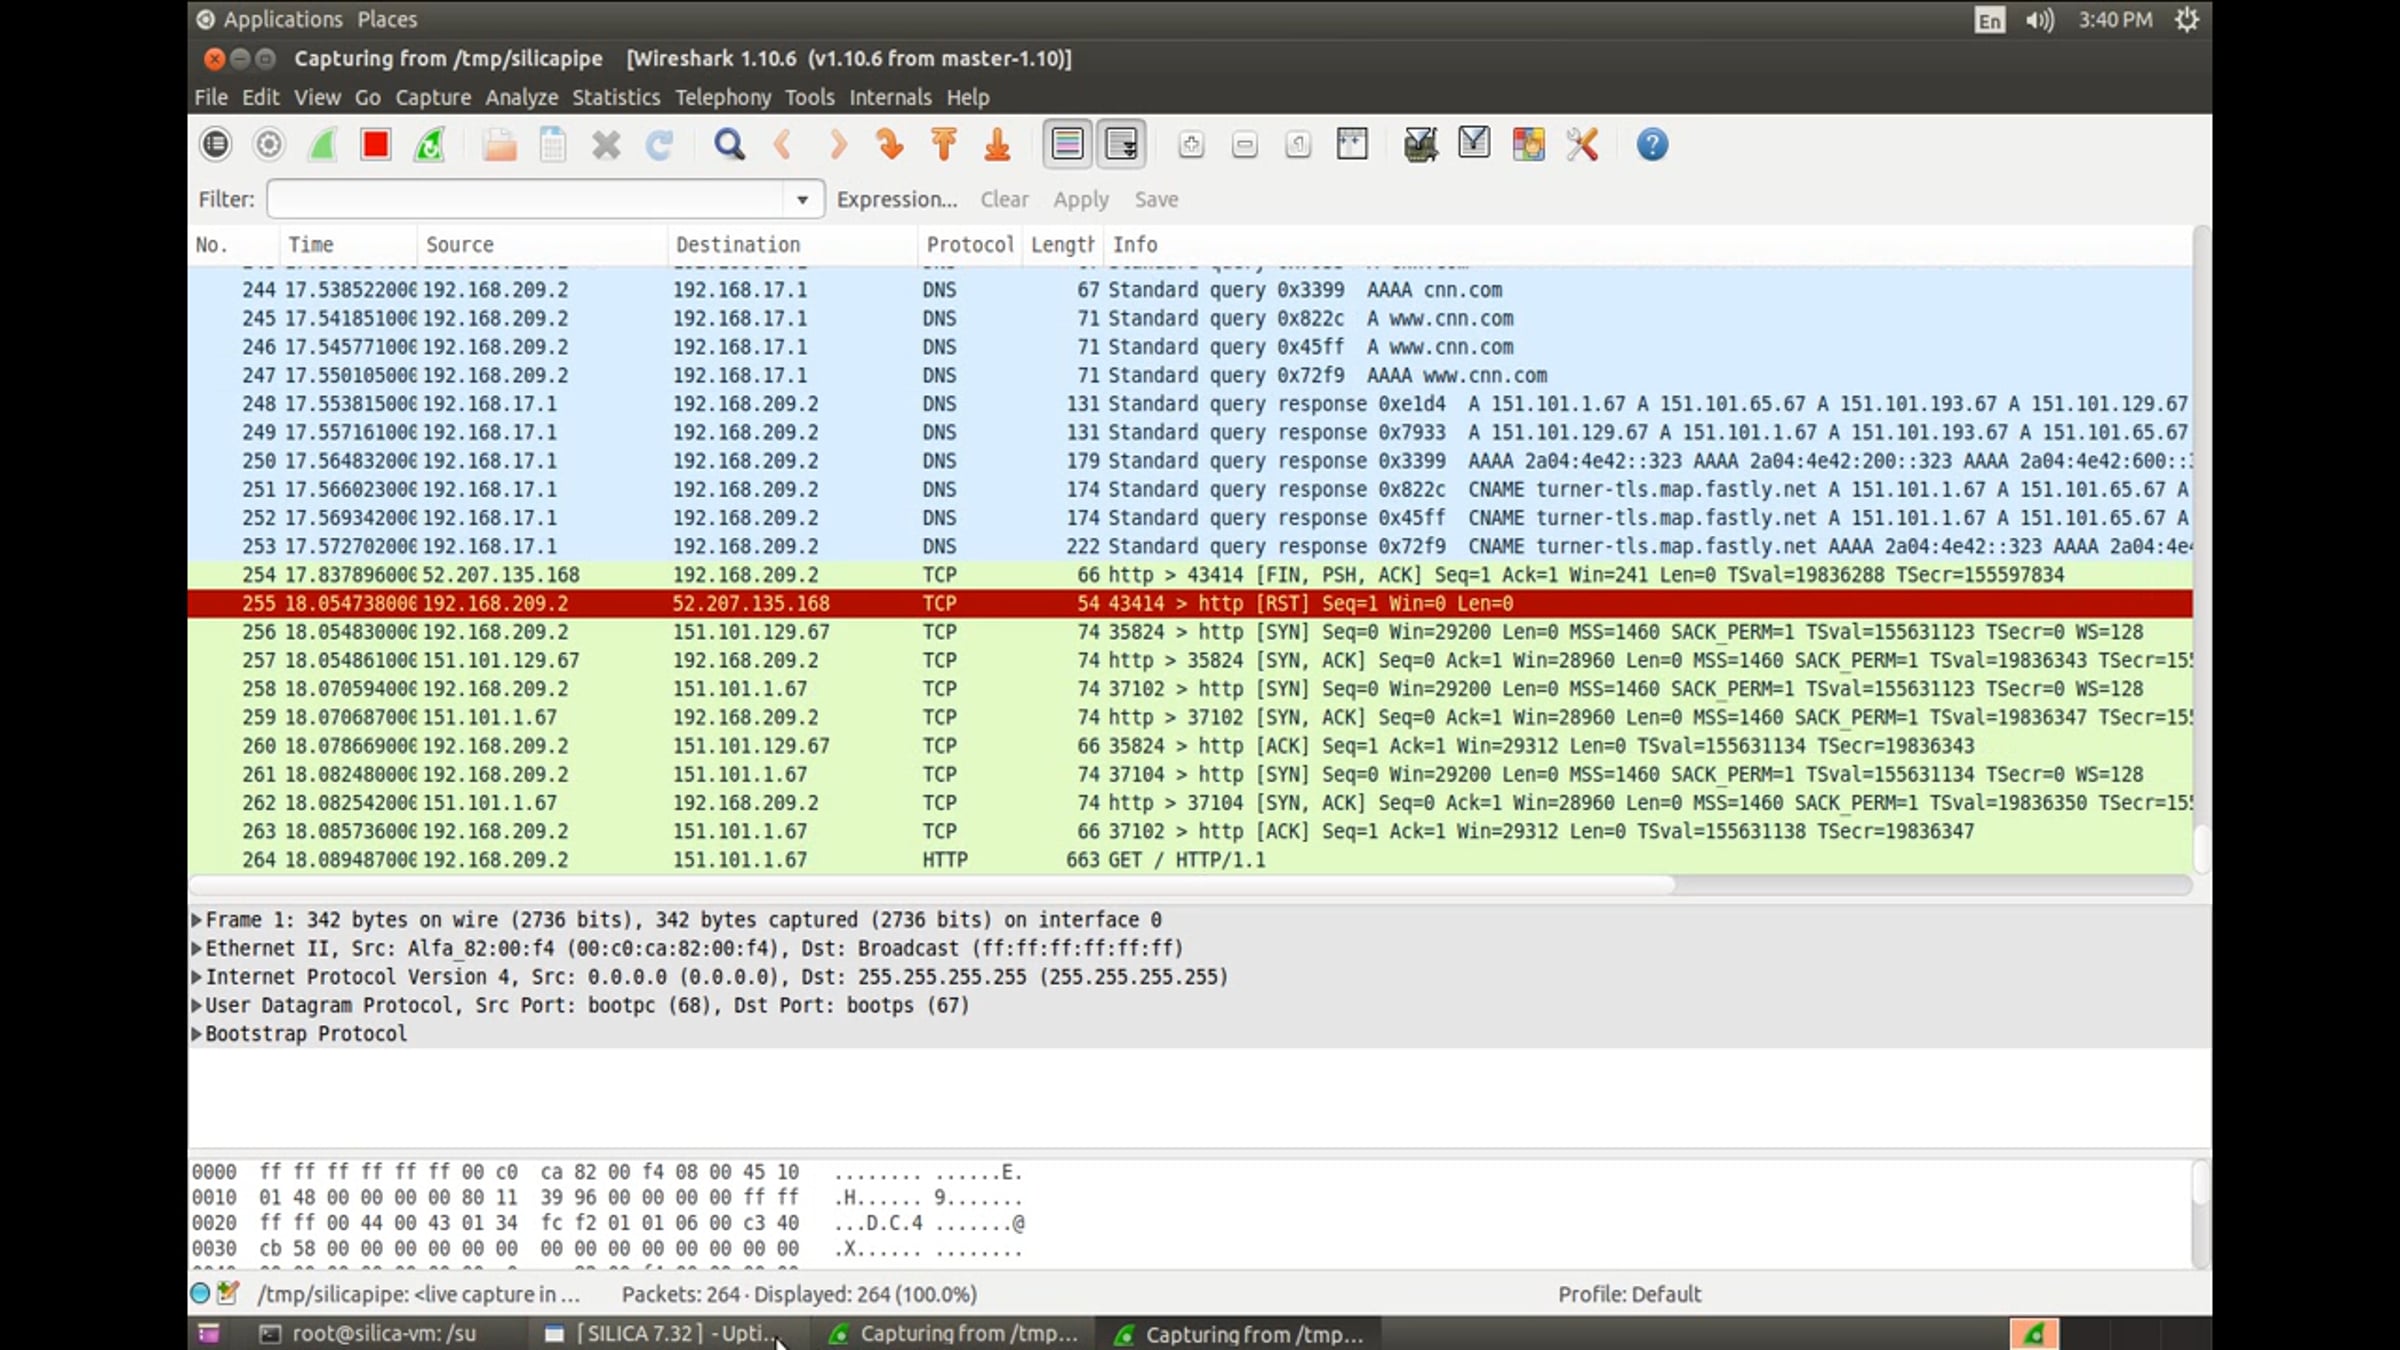The width and height of the screenshot is (2400, 1350).
Task: Restart the running live capture
Action: pyautogui.click(x=429, y=145)
